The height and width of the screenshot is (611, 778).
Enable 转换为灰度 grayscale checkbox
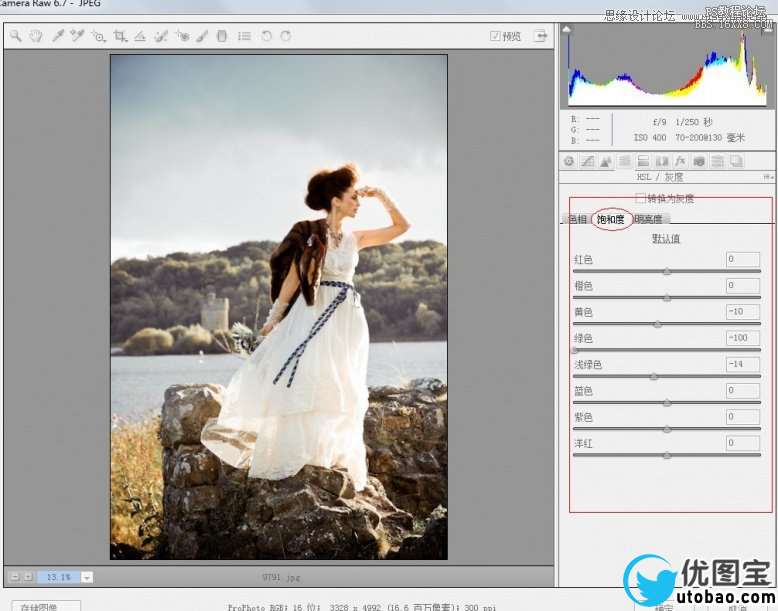[640, 198]
